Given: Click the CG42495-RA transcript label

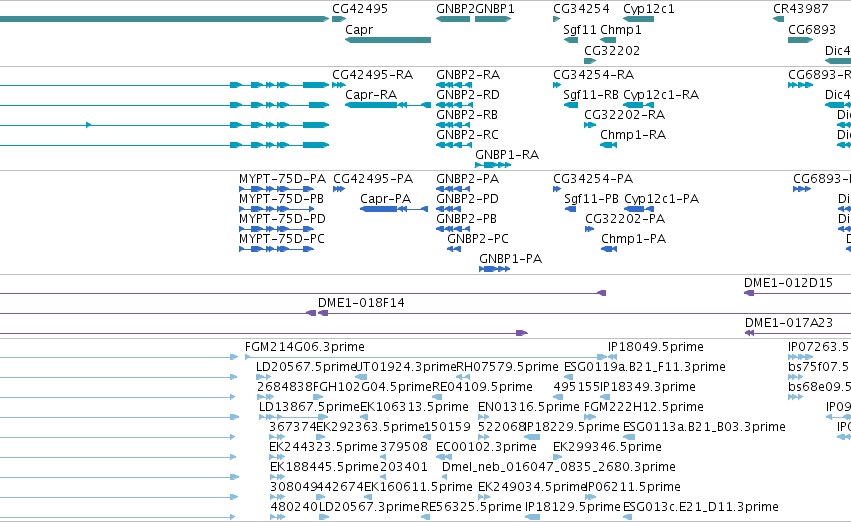Looking at the screenshot, I should tap(372, 74).
